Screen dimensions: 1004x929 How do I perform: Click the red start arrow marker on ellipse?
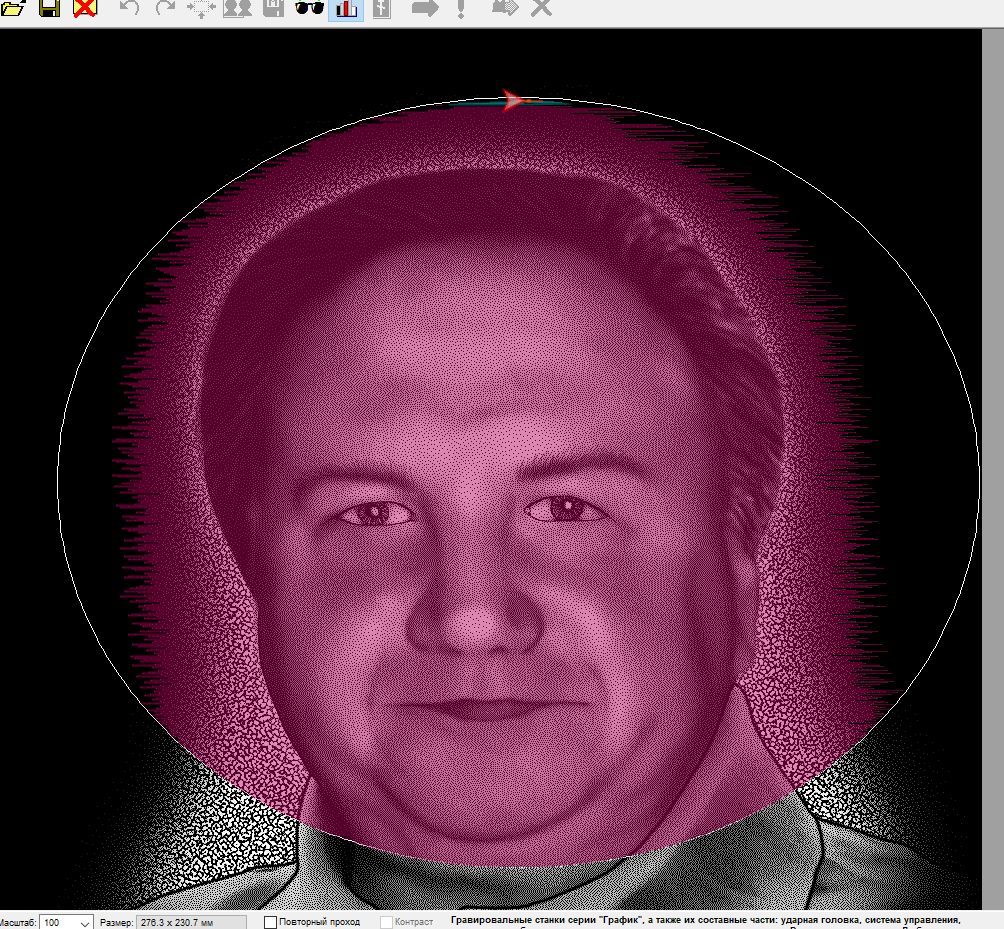(x=513, y=100)
